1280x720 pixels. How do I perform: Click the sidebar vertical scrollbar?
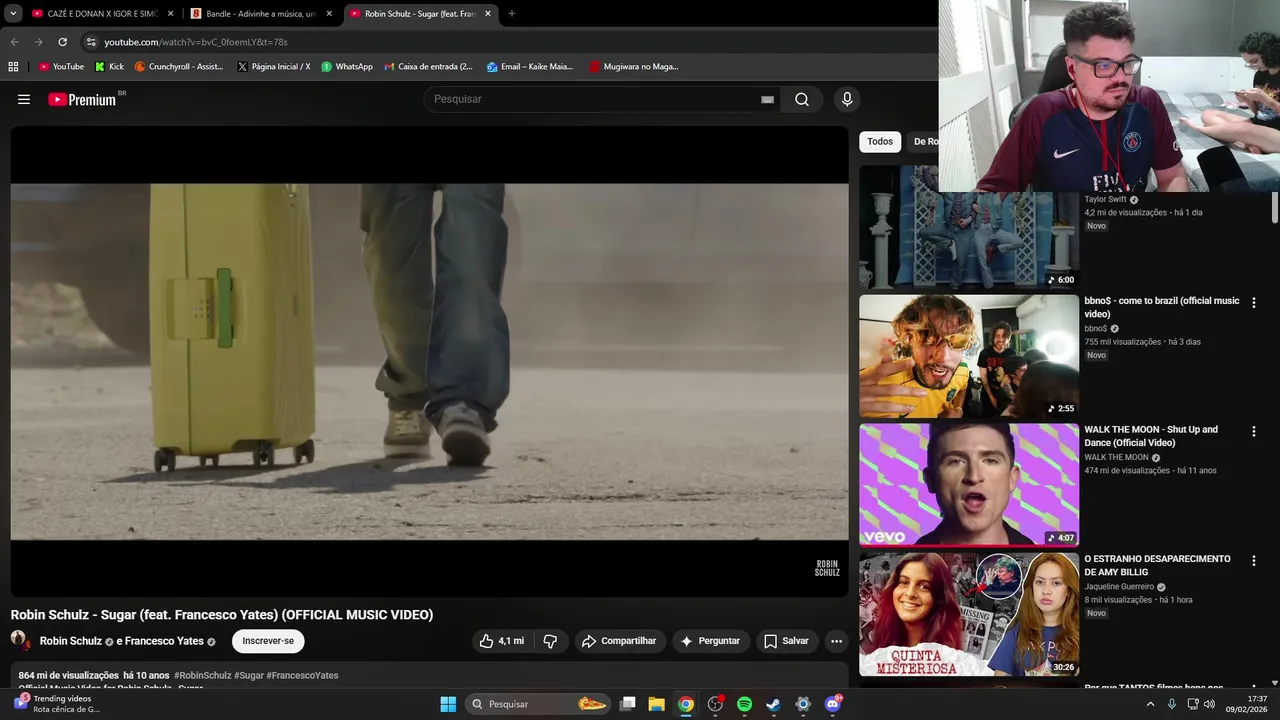[x=1275, y=205]
